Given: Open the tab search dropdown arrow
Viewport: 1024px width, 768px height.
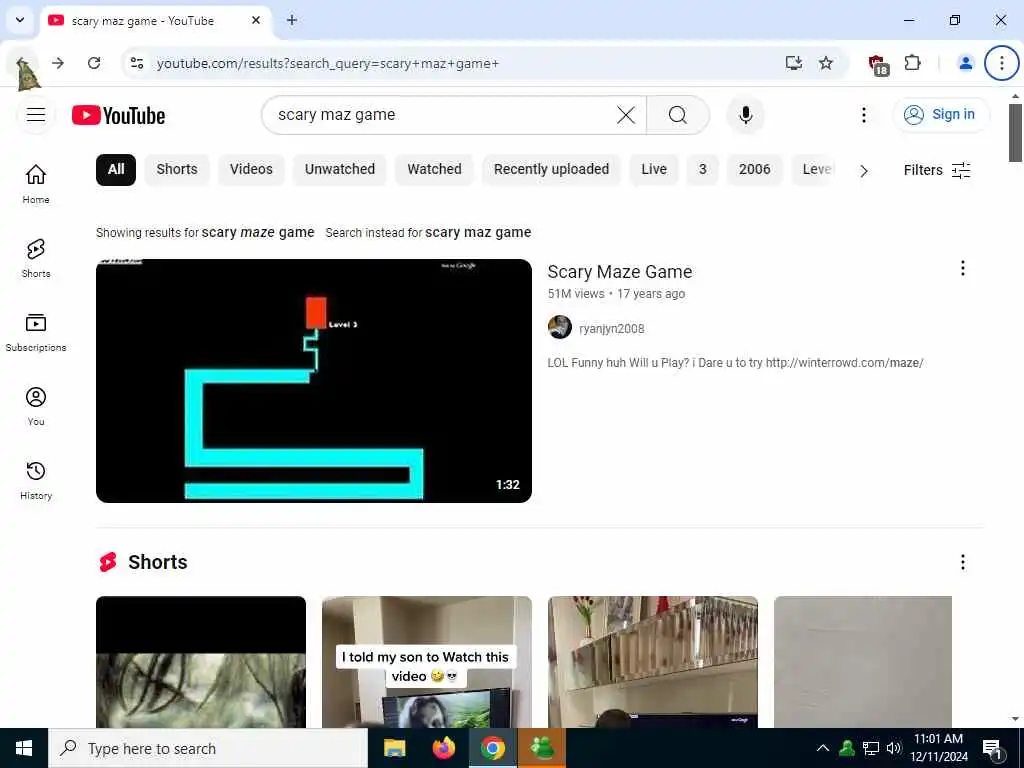Looking at the screenshot, I should pyautogui.click(x=20, y=20).
